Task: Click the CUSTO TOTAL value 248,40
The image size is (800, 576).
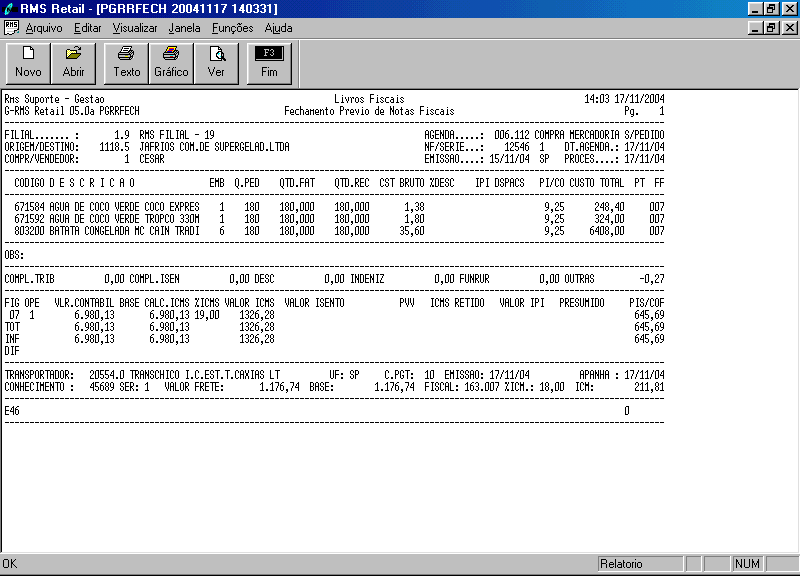Action: pyautogui.click(x=609, y=207)
